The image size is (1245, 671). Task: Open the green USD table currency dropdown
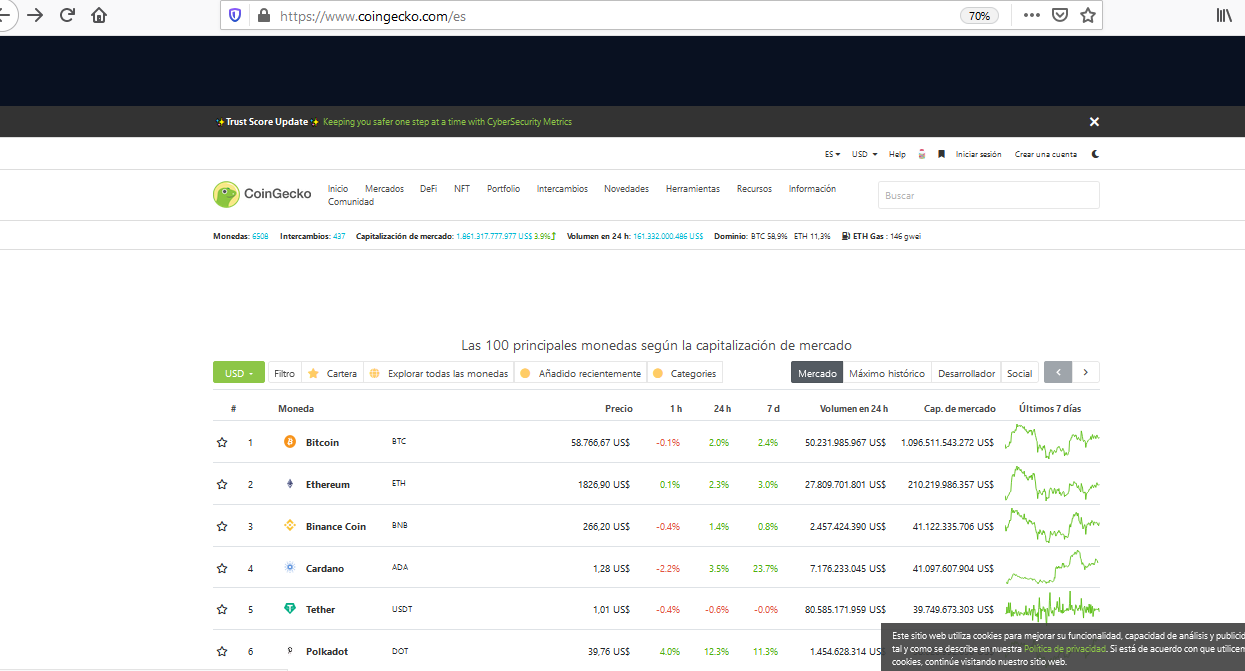[239, 373]
